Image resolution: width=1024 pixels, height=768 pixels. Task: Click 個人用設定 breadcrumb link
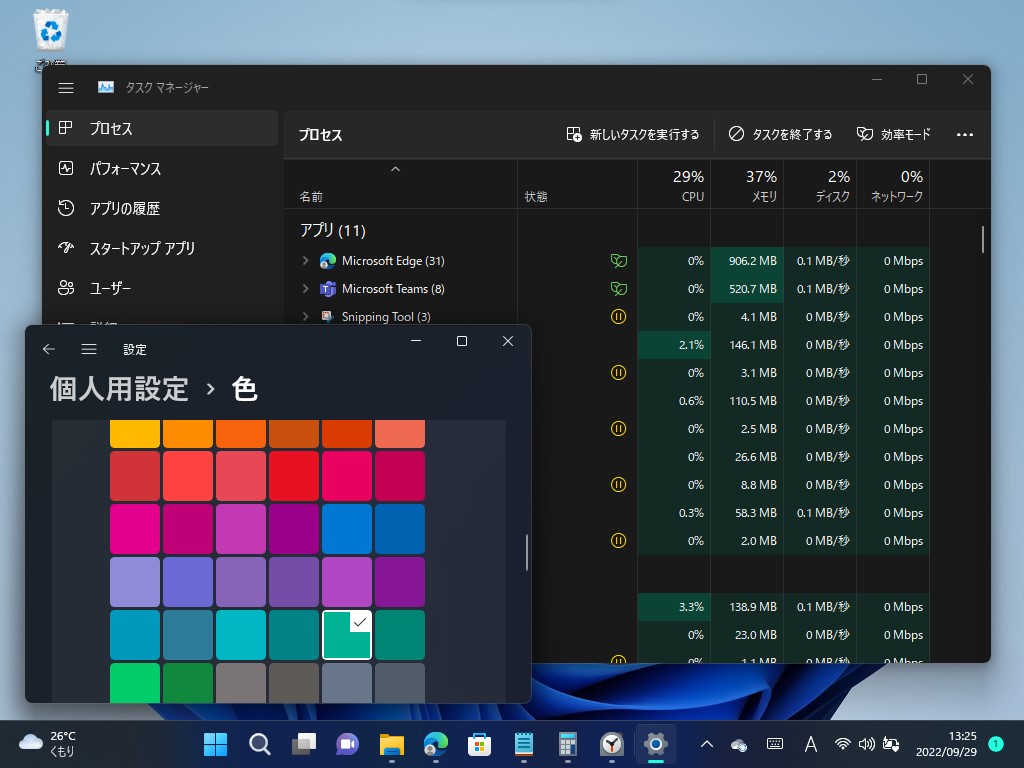coord(119,389)
